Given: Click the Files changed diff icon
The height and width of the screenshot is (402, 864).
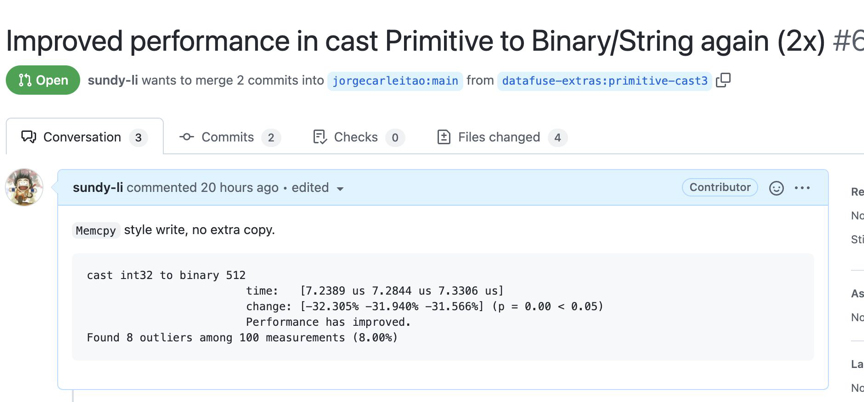Looking at the screenshot, I should [x=444, y=137].
